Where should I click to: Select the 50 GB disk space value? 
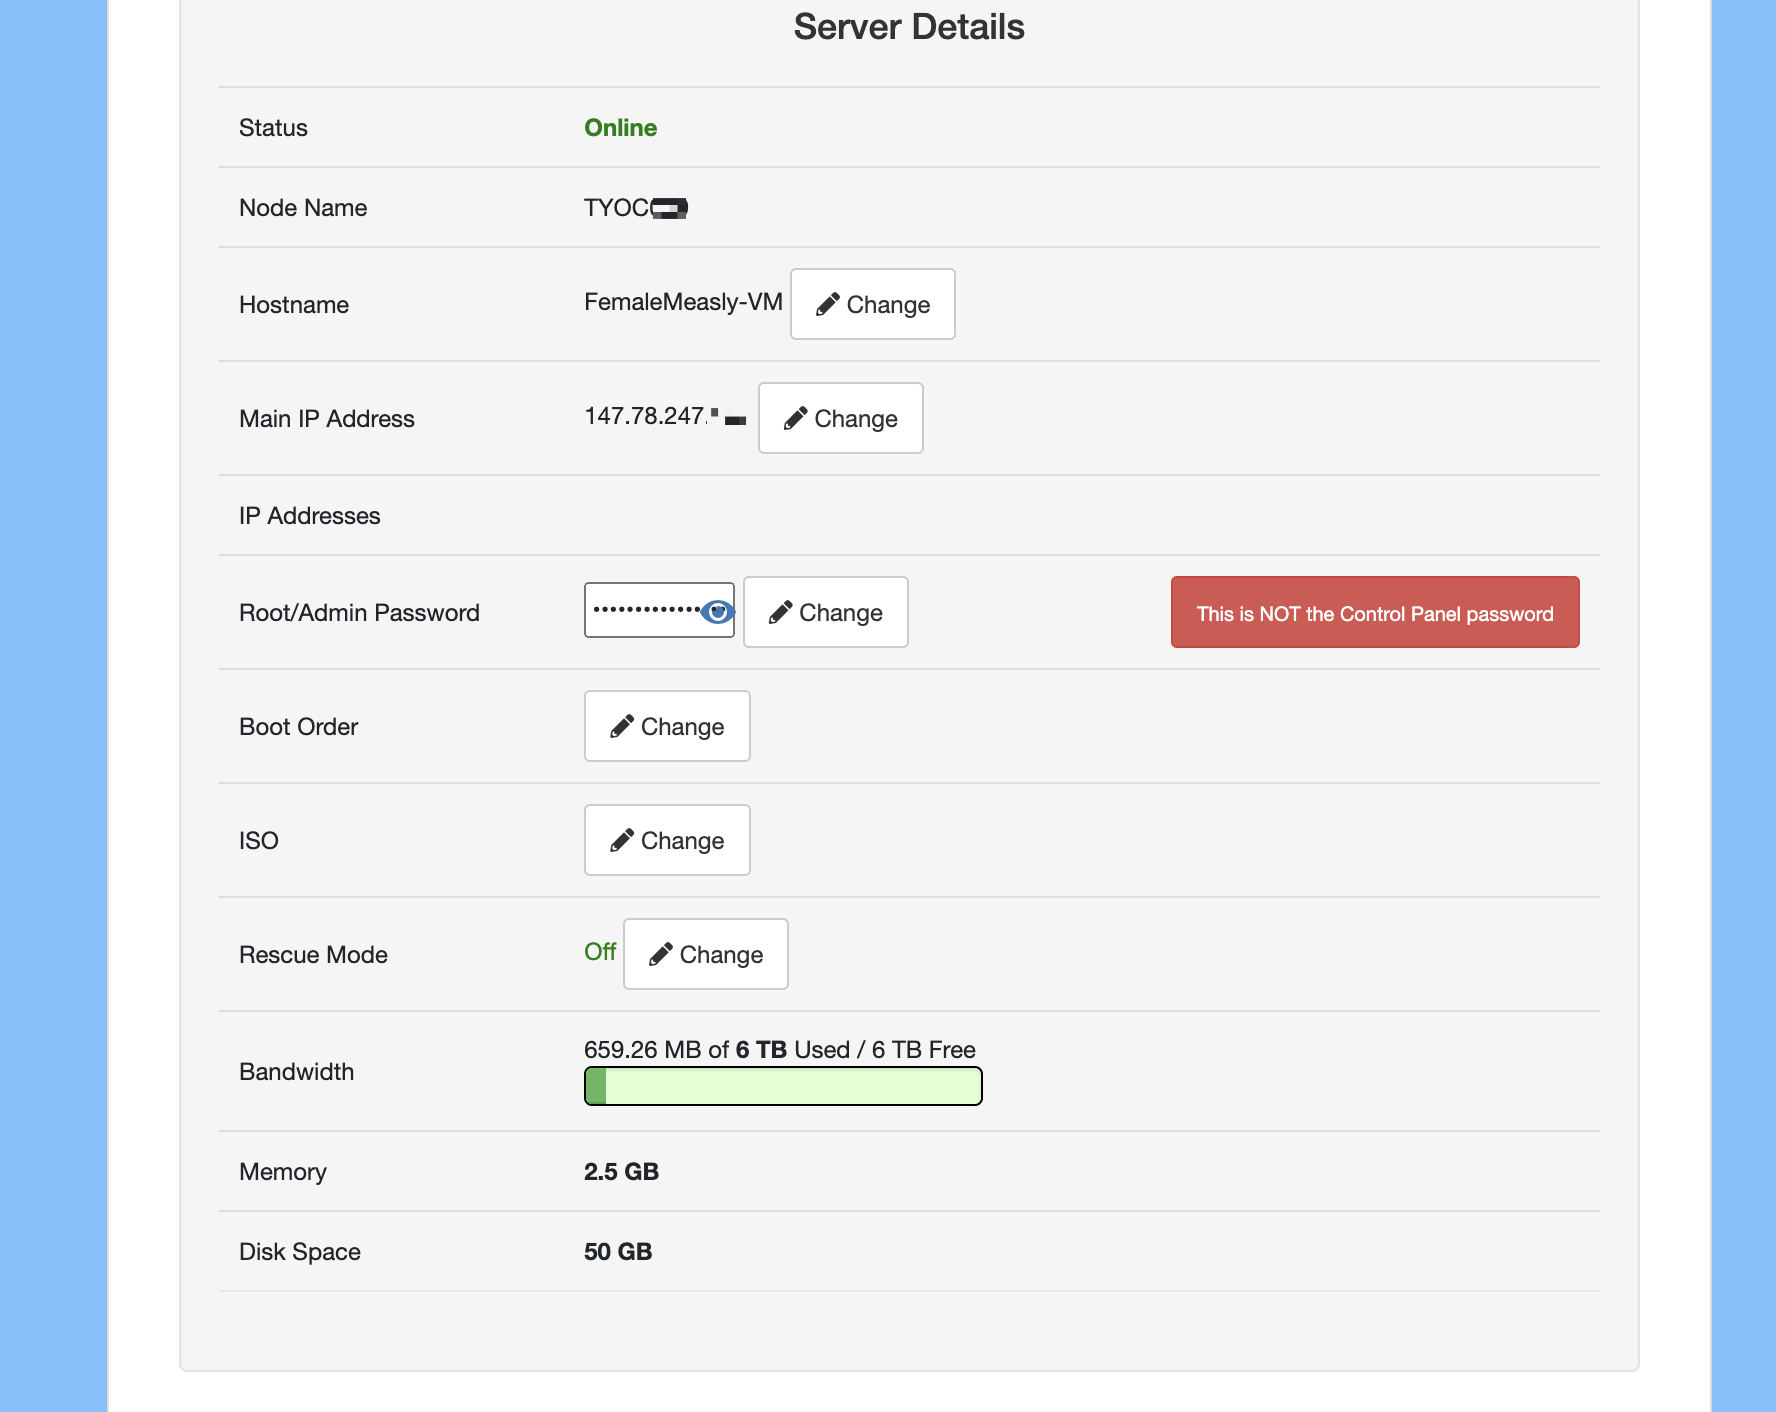[x=618, y=1252]
